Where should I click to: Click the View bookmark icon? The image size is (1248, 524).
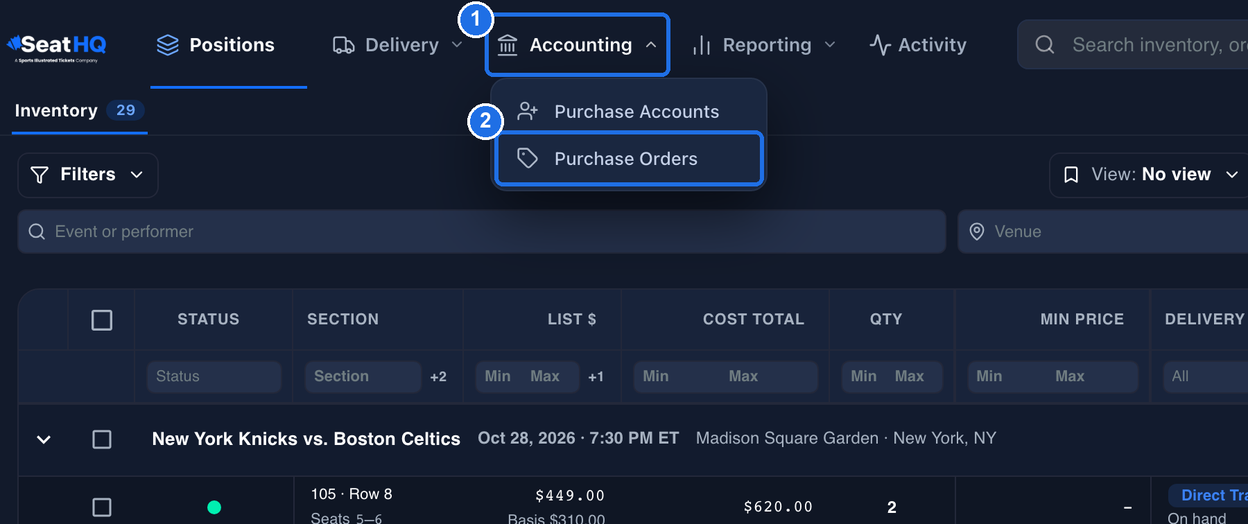pyautogui.click(x=1071, y=175)
